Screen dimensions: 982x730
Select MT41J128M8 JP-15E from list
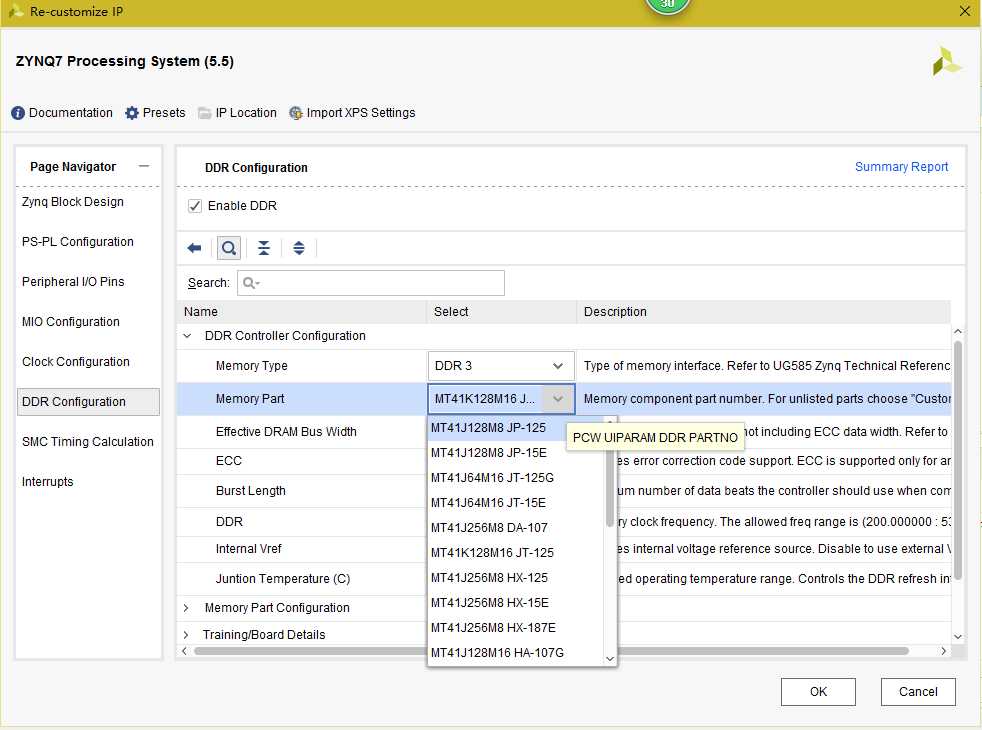[515, 453]
